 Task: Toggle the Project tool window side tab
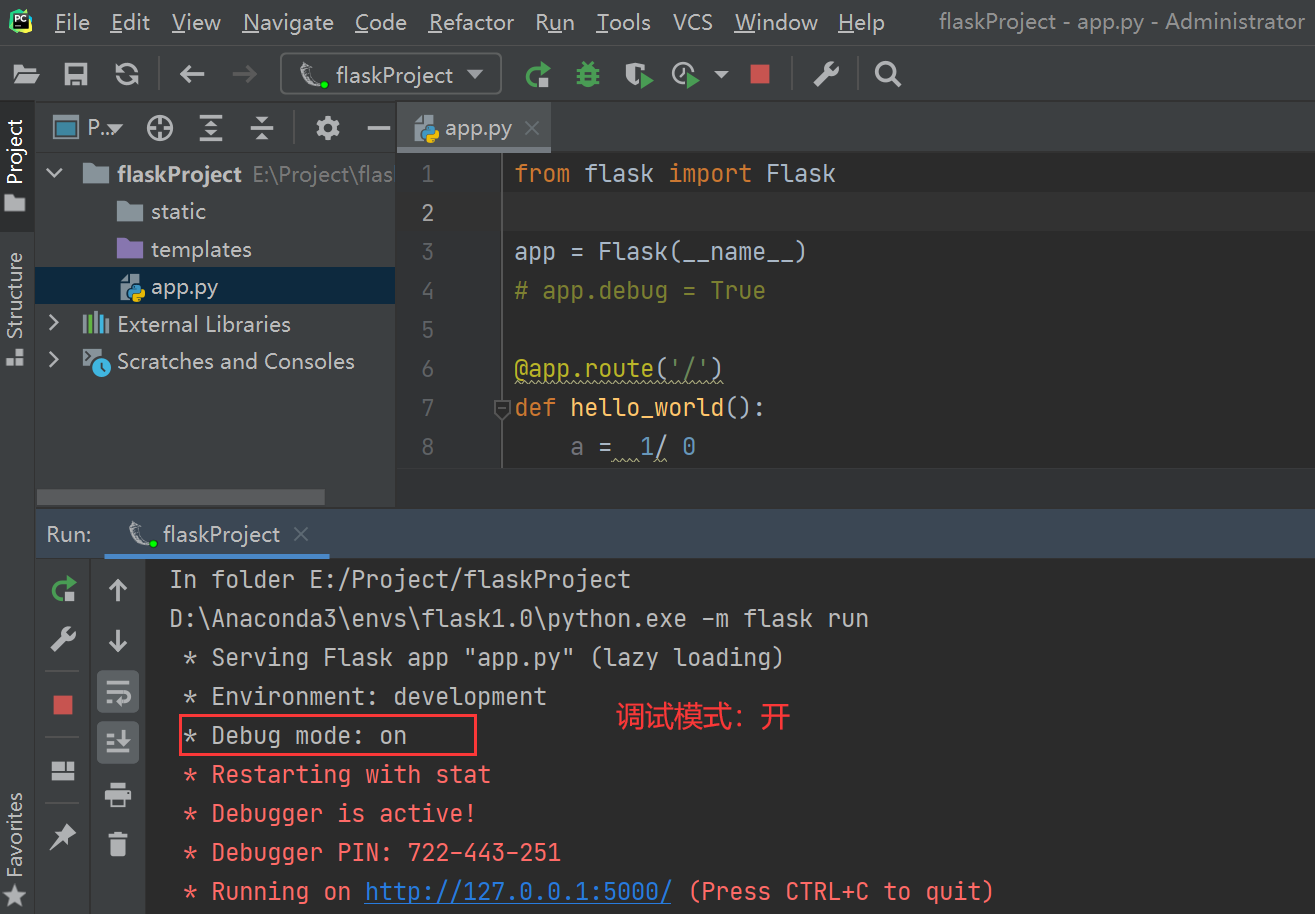coord(15,165)
